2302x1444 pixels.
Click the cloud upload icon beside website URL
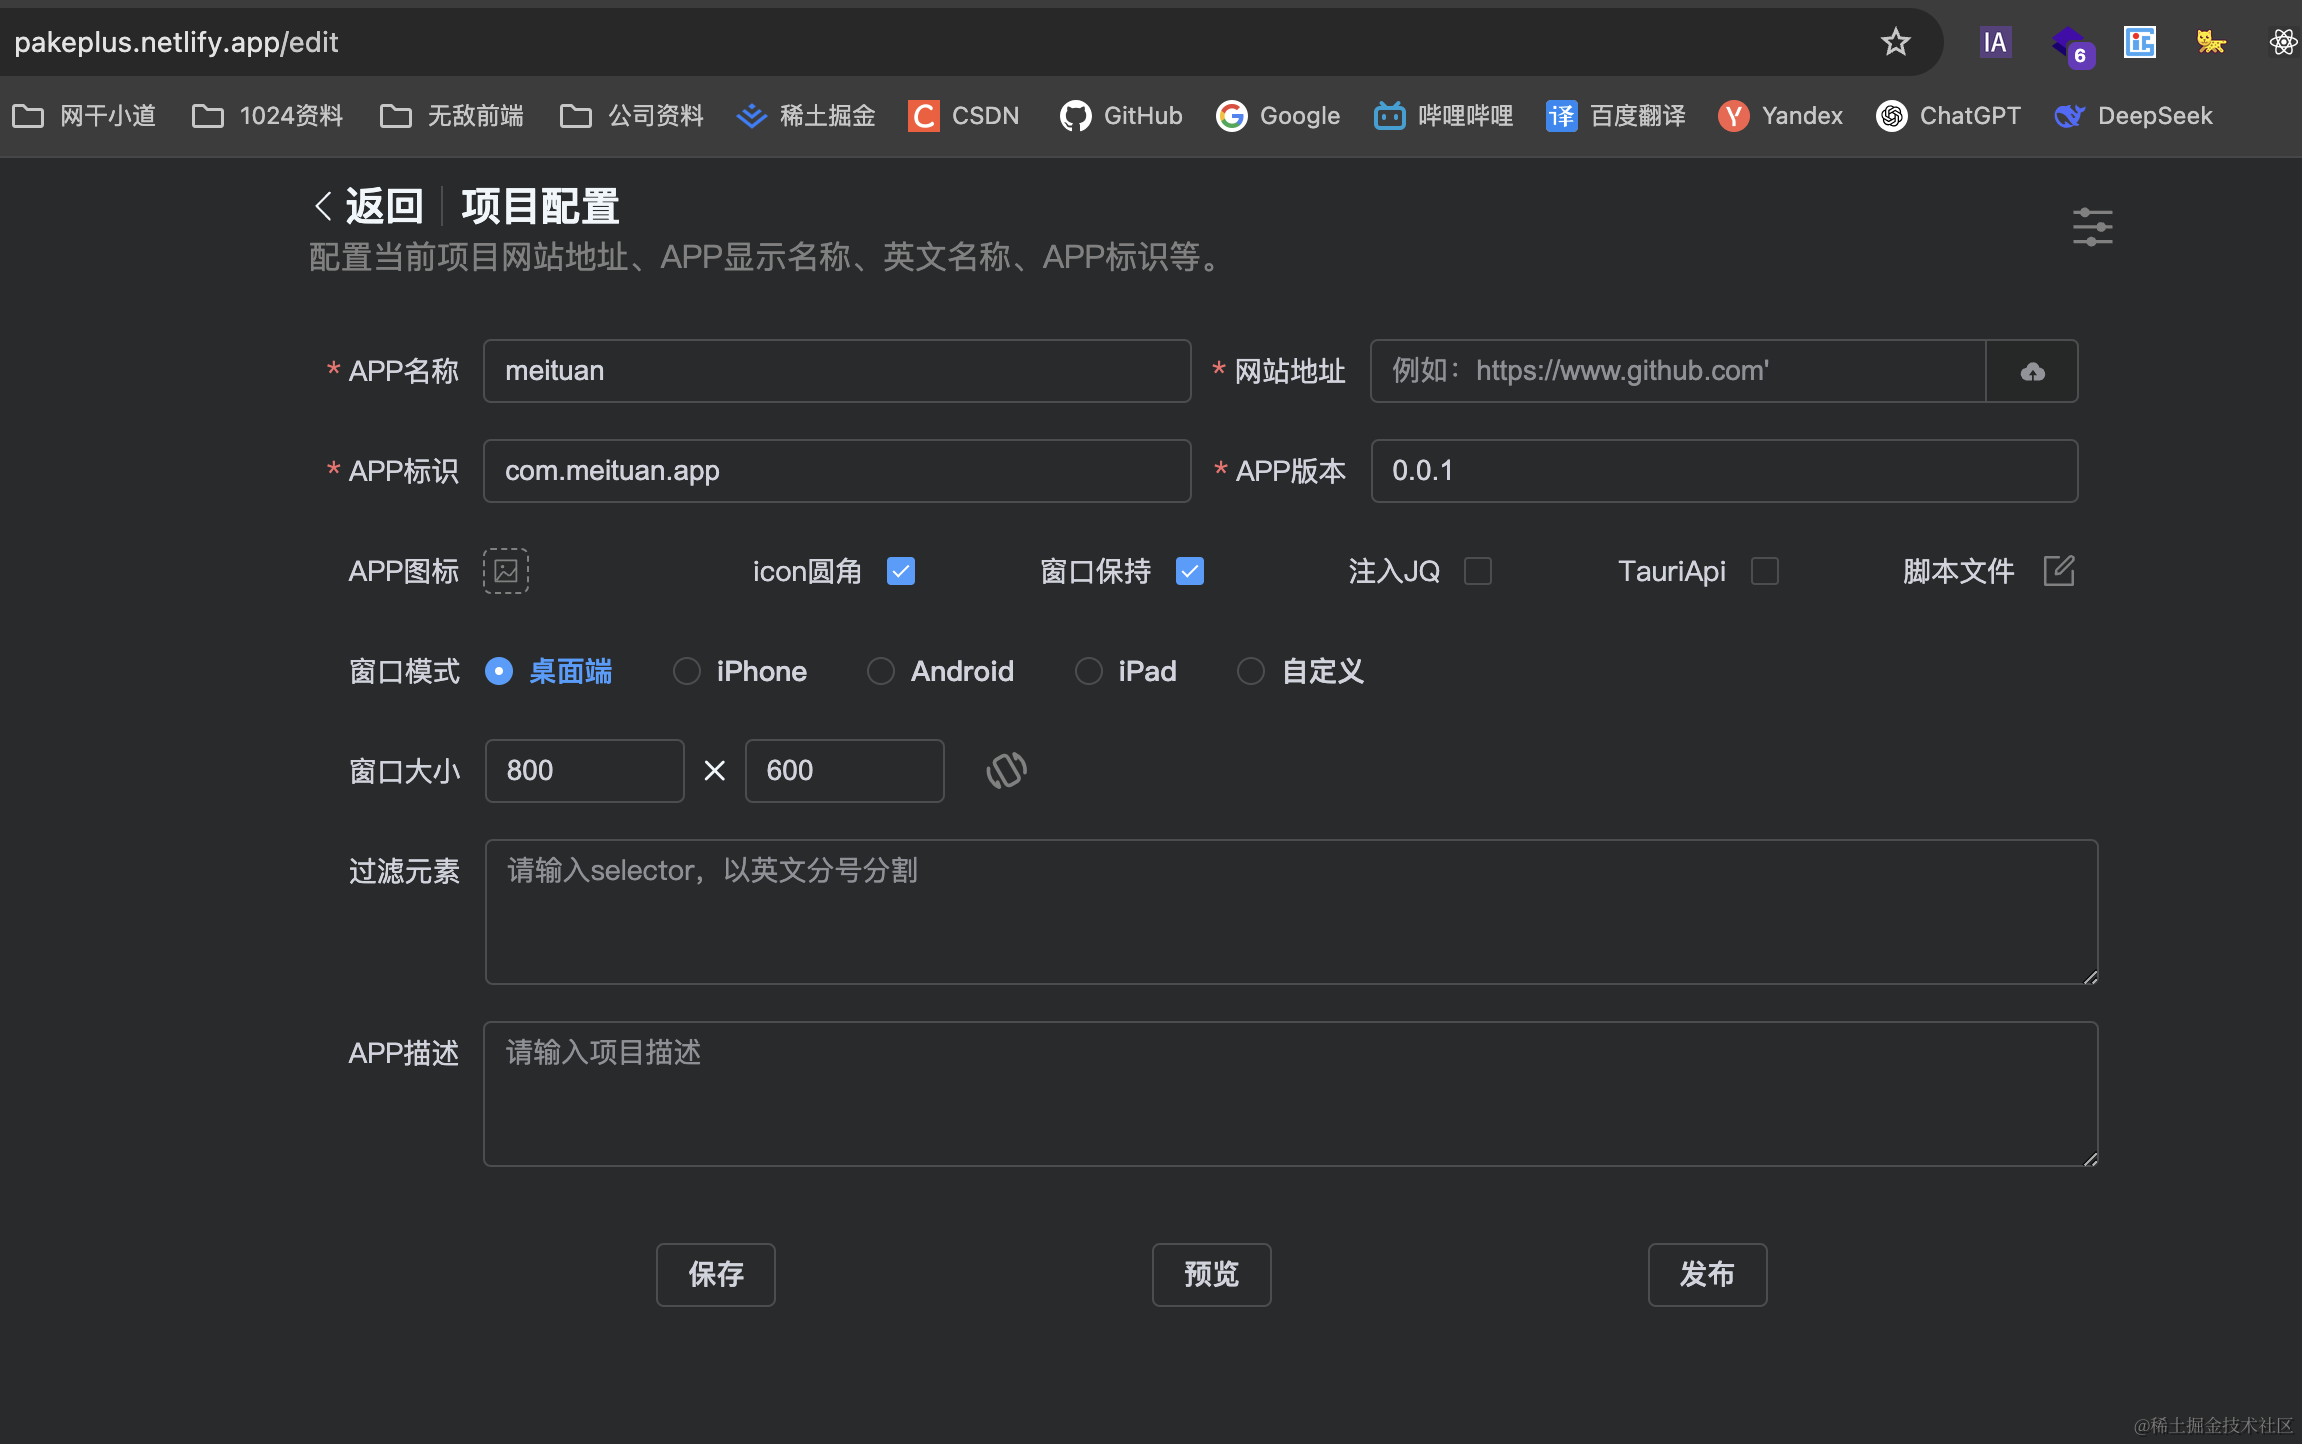[2032, 372]
